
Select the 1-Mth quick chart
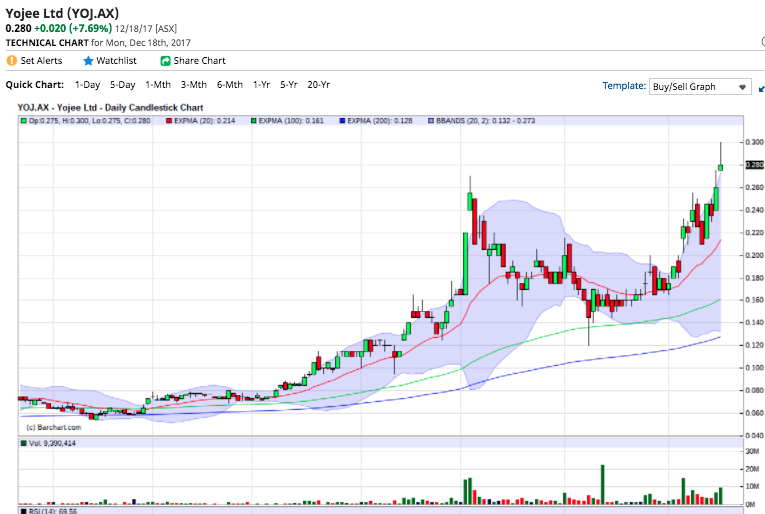(158, 85)
